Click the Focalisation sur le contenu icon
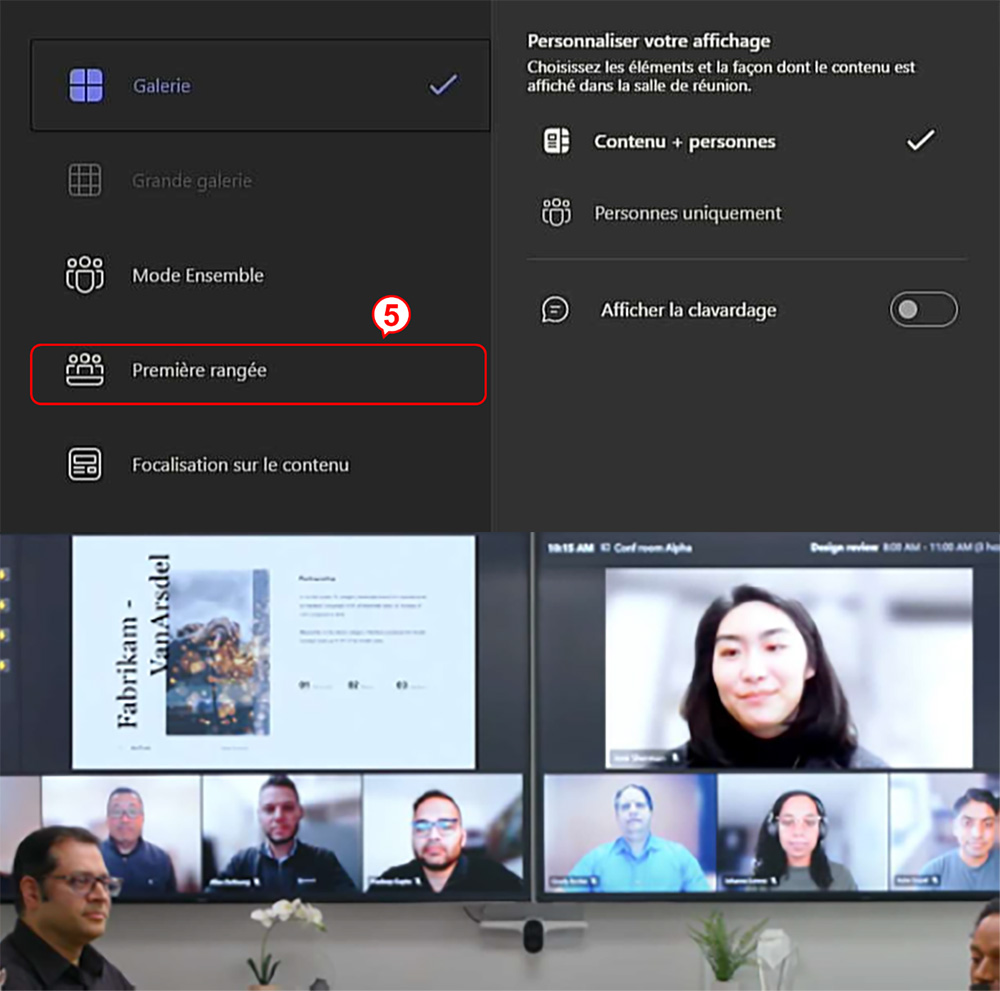This screenshot has height=991, width=1000. [85, 465]
